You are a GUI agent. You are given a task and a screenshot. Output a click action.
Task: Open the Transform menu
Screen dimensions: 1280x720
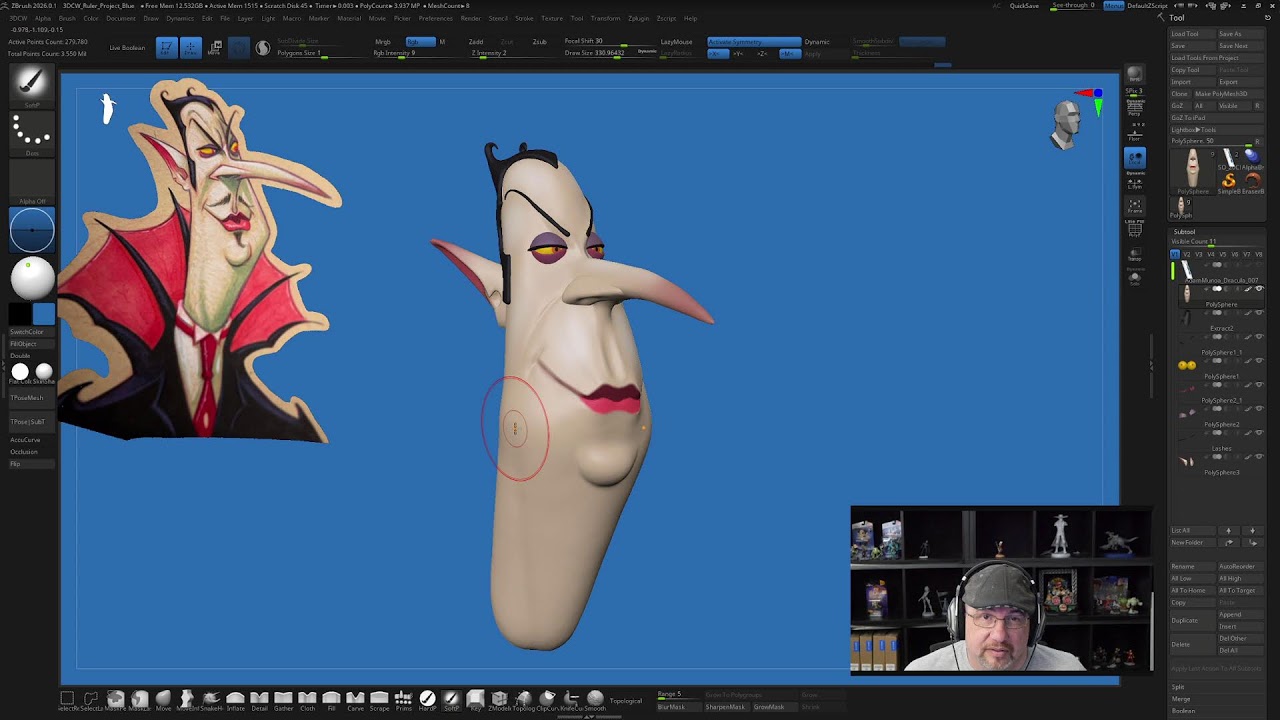pos(605,18)
